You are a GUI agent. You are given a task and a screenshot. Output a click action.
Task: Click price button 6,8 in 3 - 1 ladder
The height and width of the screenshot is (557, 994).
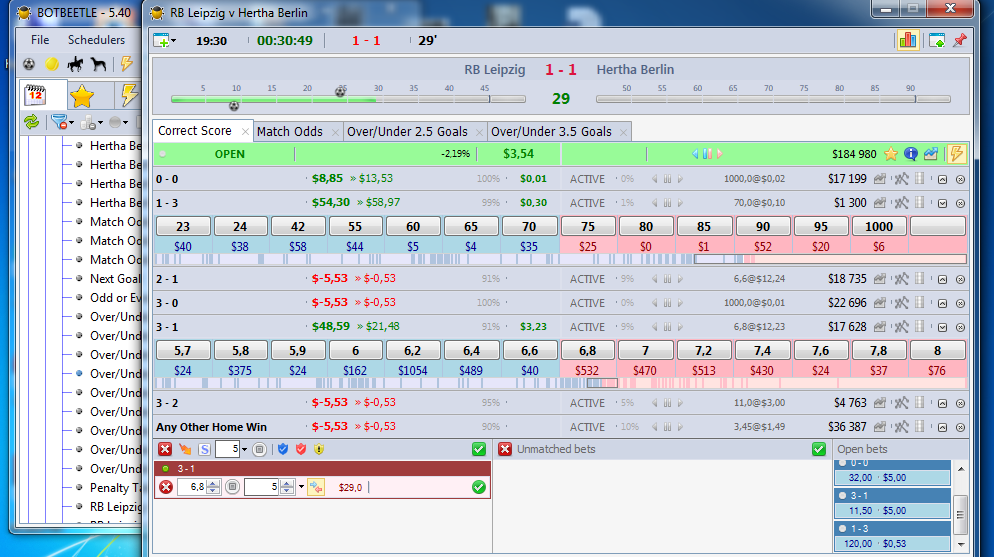pyautogui.click(x=588, y=350)
